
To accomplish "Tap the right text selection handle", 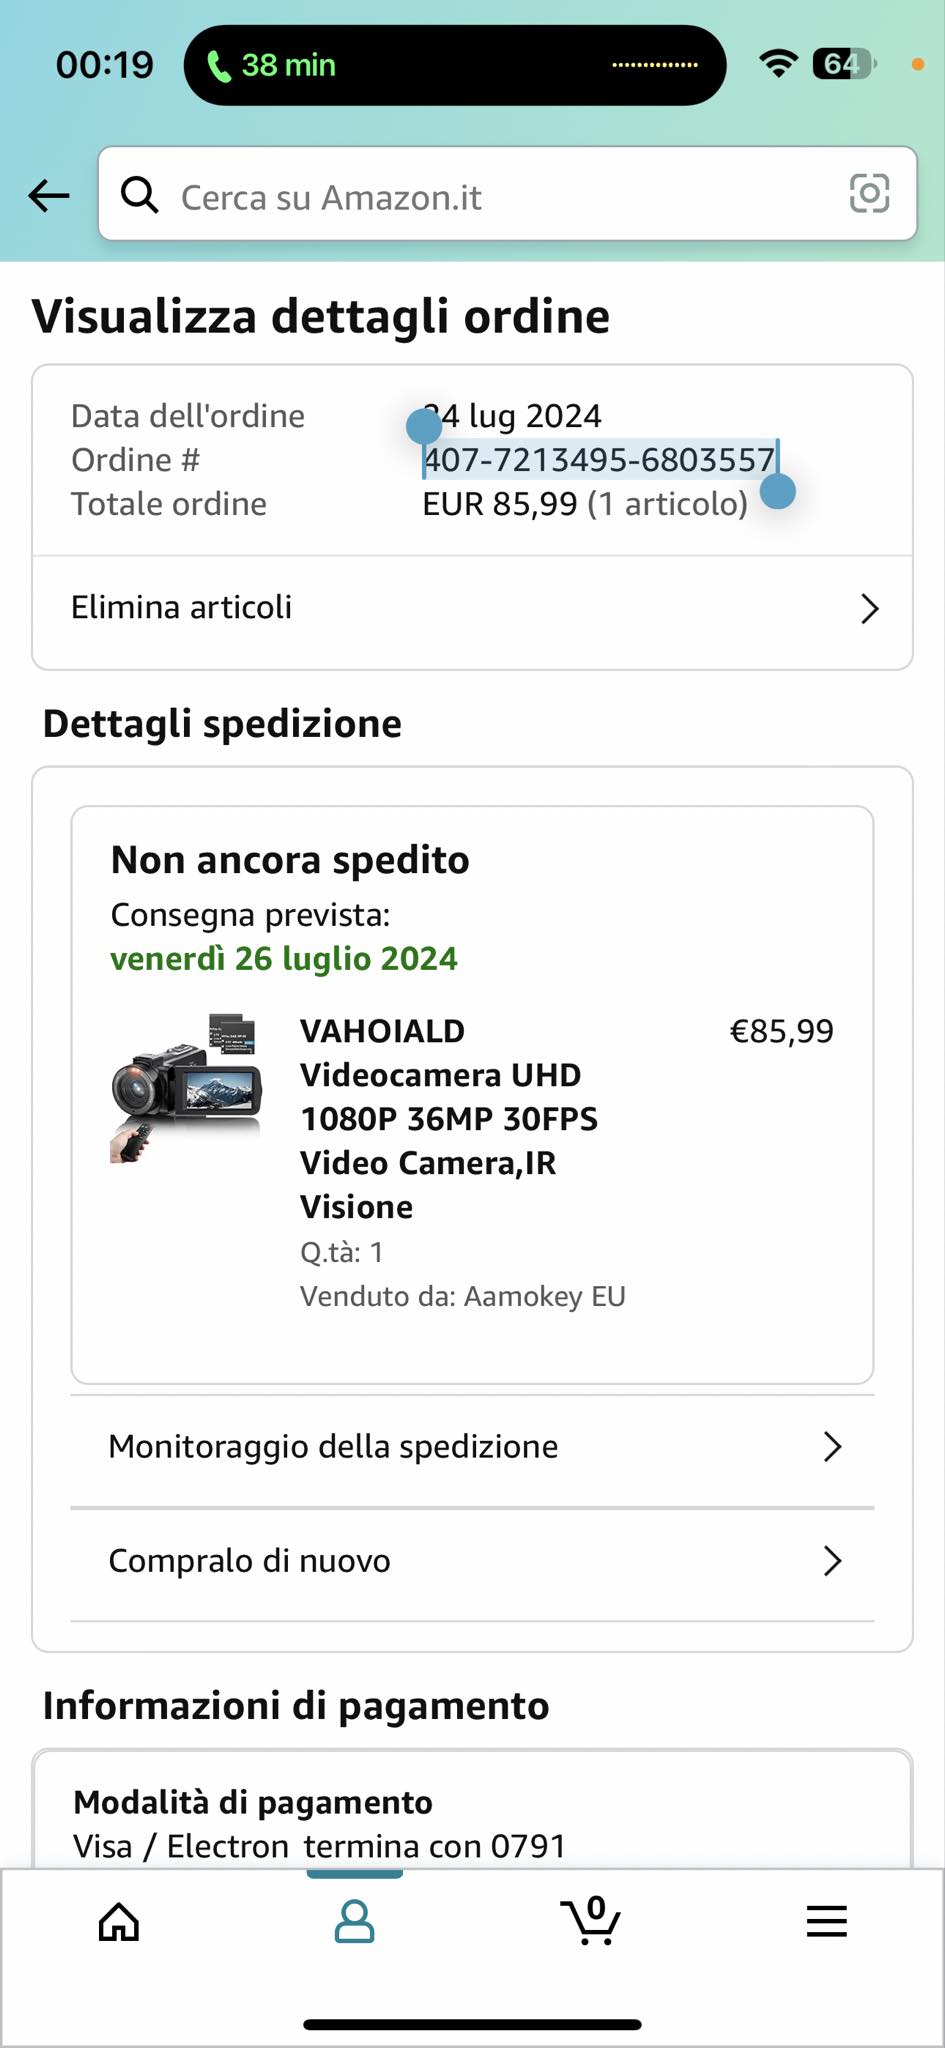I will (777, 491).
